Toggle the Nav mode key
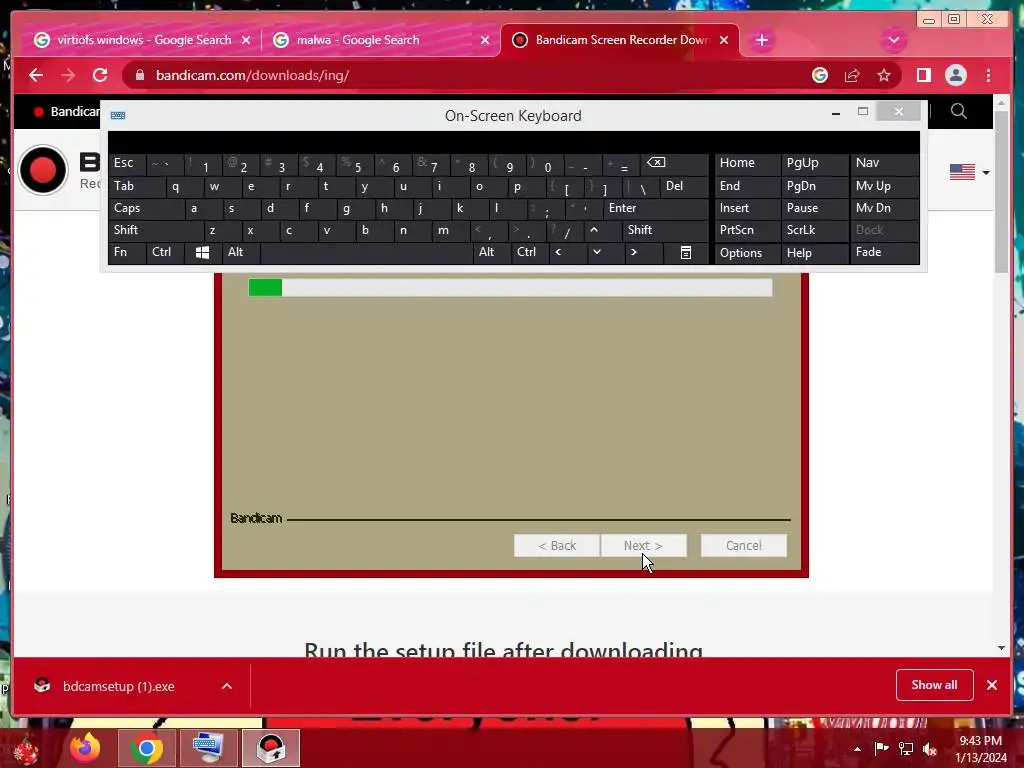The height and width of the screenshot is (768, 1024). [884, 163]
